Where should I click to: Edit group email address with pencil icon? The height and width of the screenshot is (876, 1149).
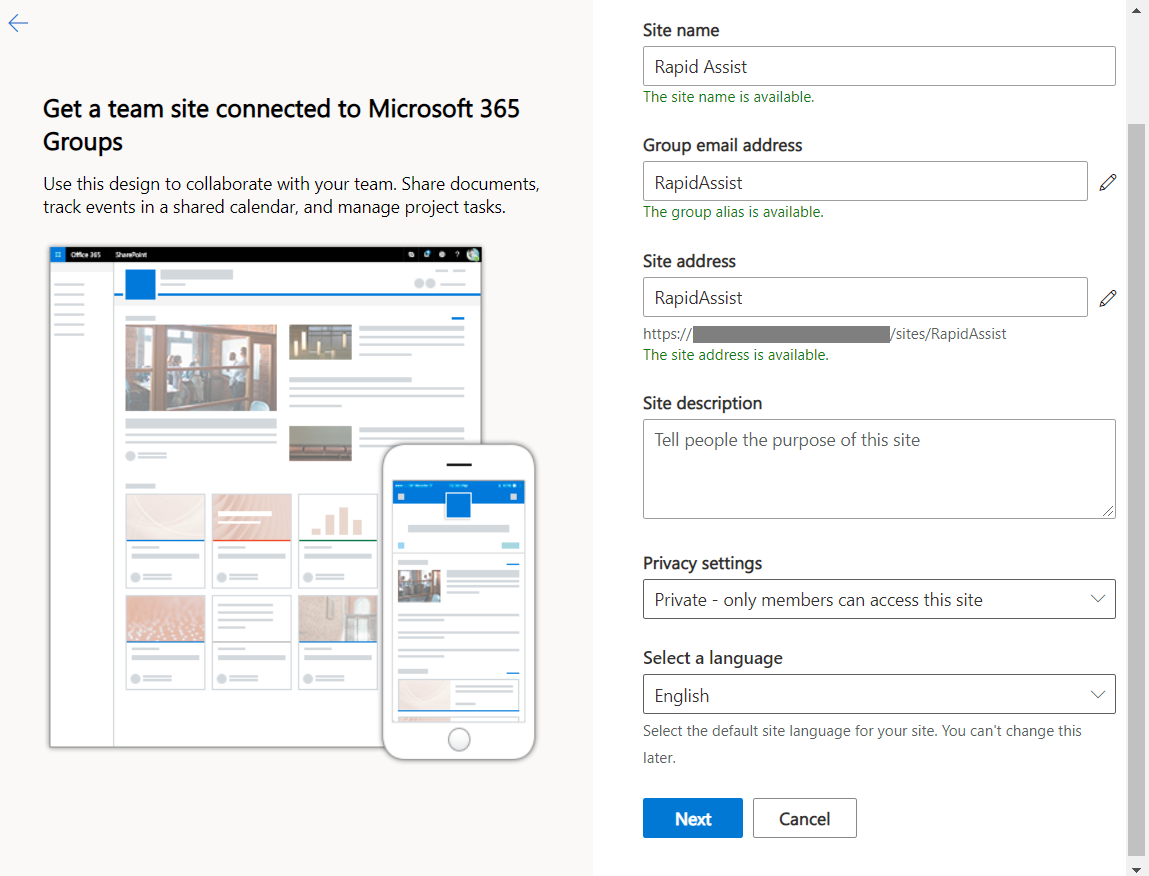click(1107, 182)
